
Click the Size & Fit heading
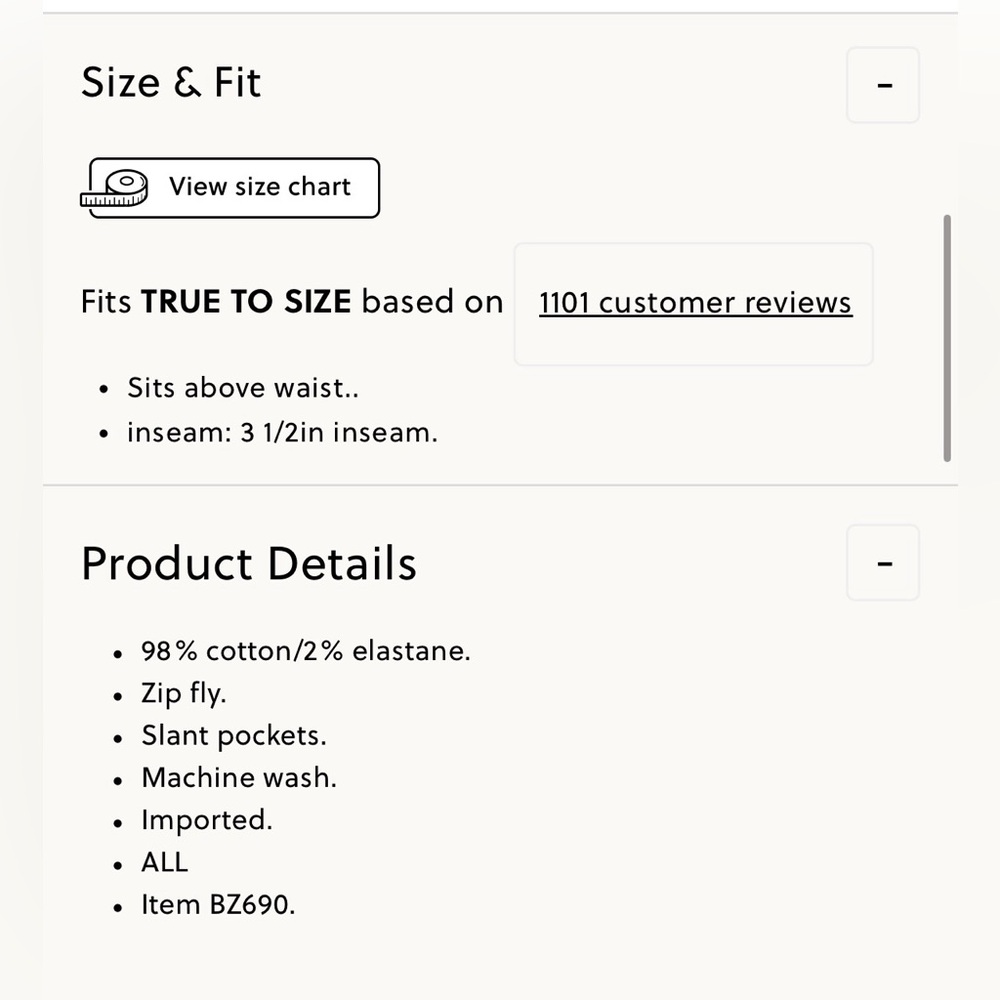tap(171, 83)
